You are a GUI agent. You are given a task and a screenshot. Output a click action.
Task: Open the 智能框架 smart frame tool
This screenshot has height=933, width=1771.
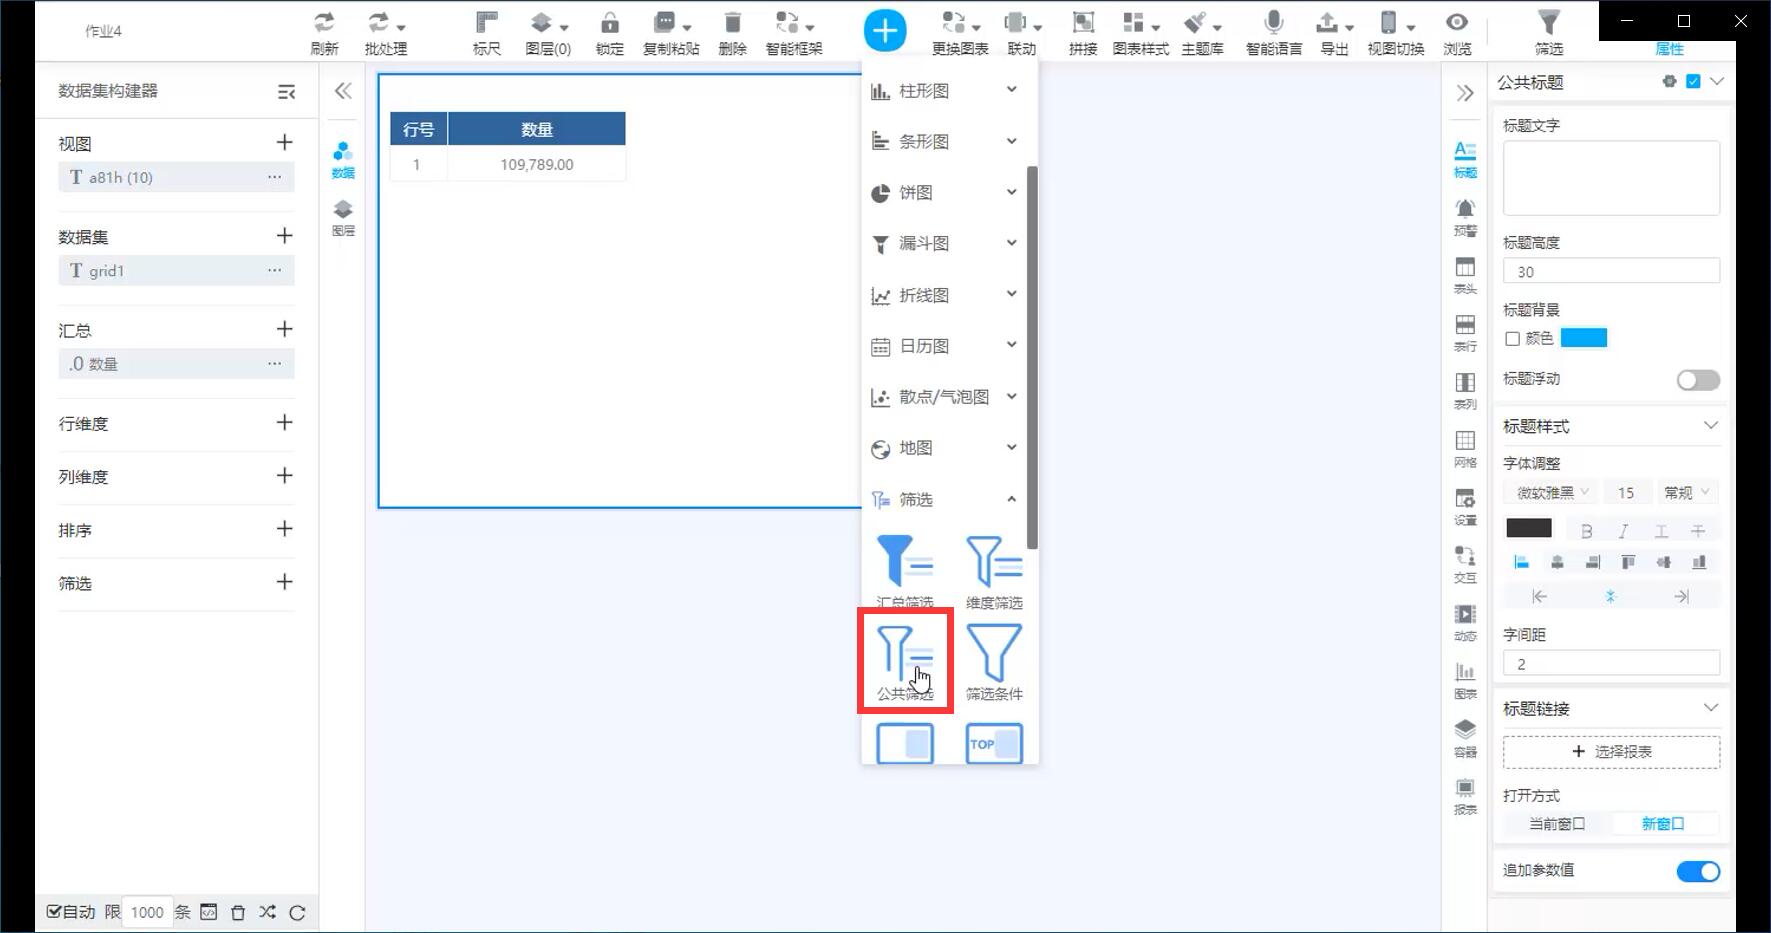point(794,32)
